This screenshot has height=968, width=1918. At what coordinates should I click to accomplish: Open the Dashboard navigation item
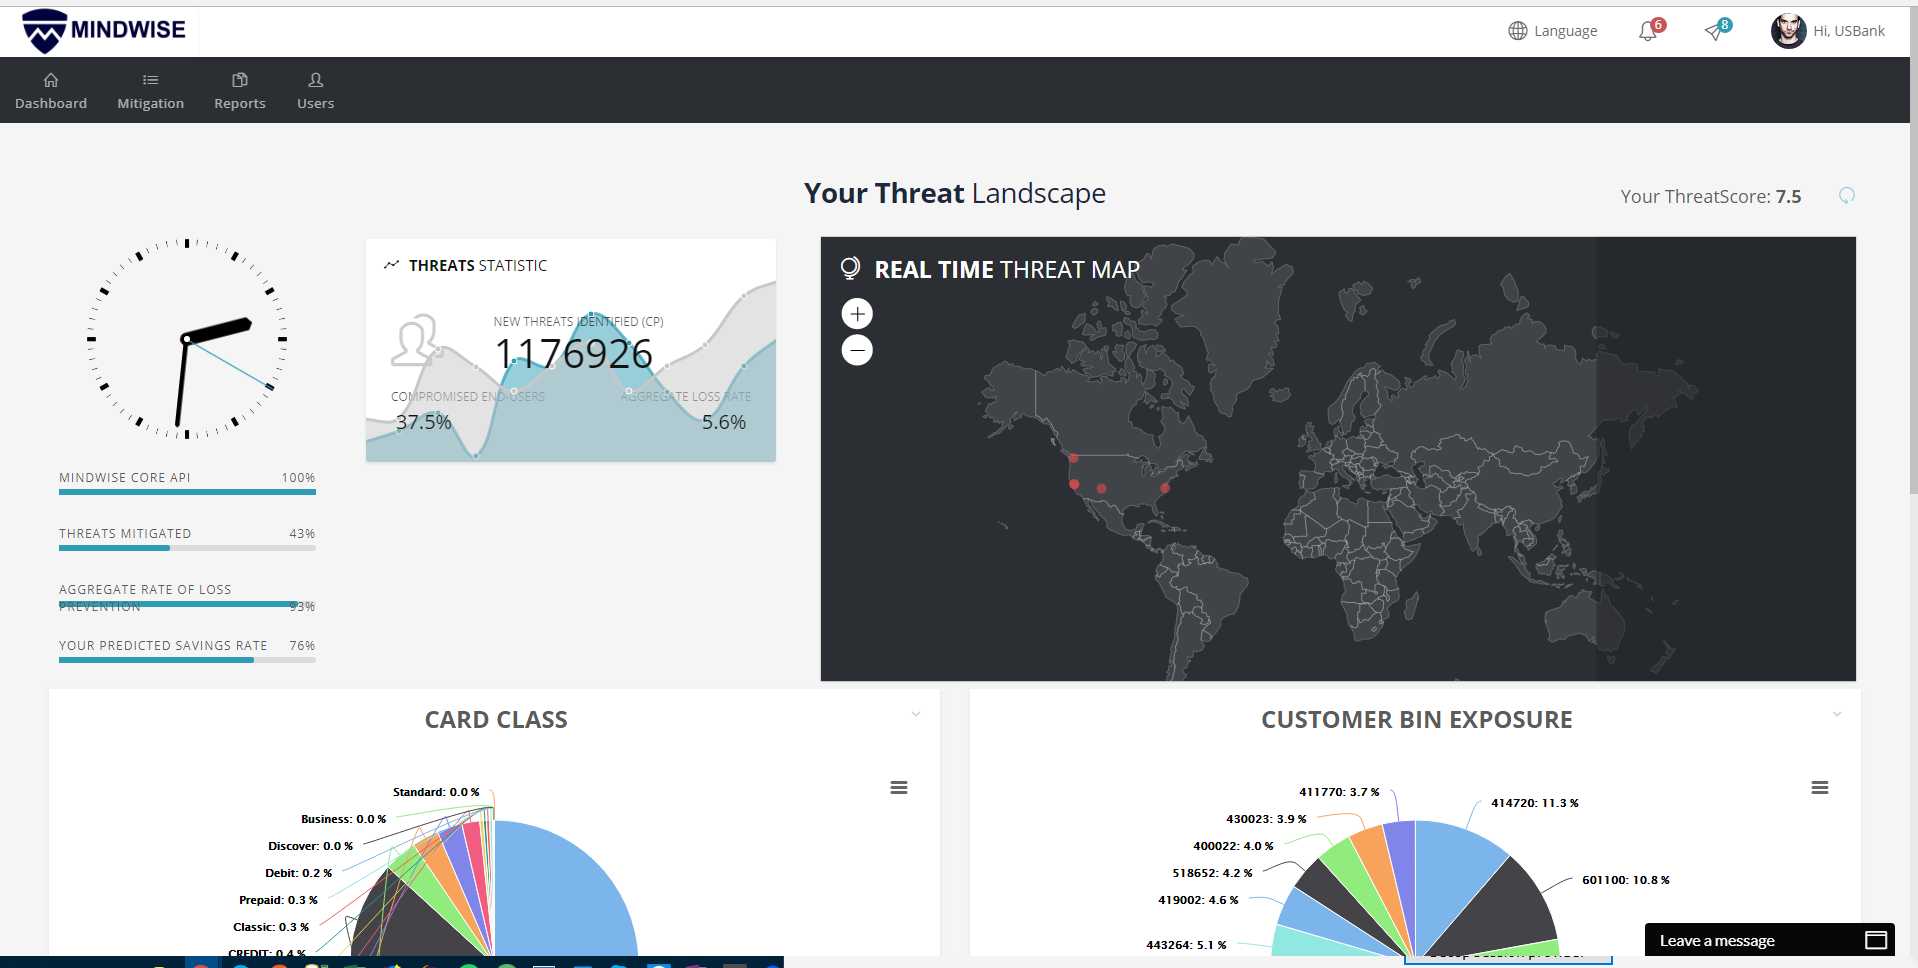point(51,90)
